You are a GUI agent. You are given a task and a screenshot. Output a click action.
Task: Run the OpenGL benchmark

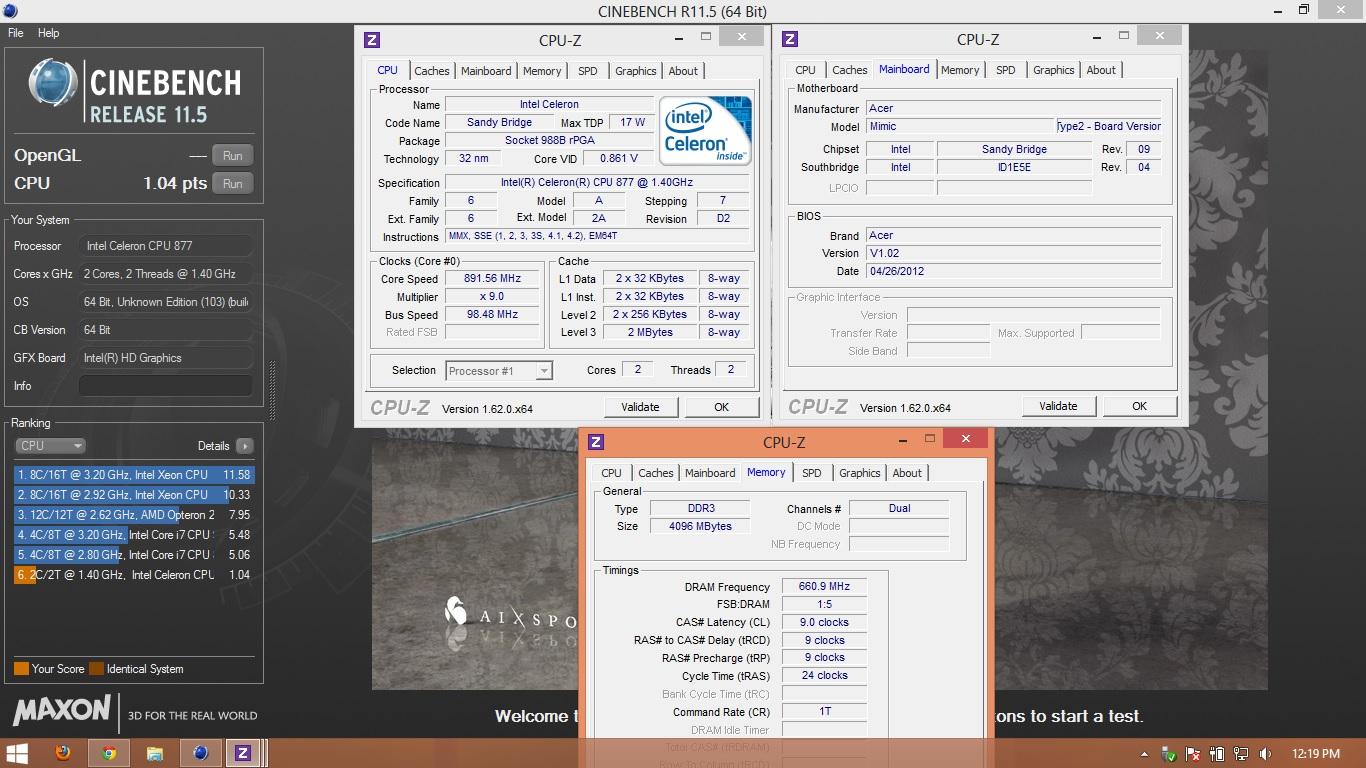tap(233, 156)
